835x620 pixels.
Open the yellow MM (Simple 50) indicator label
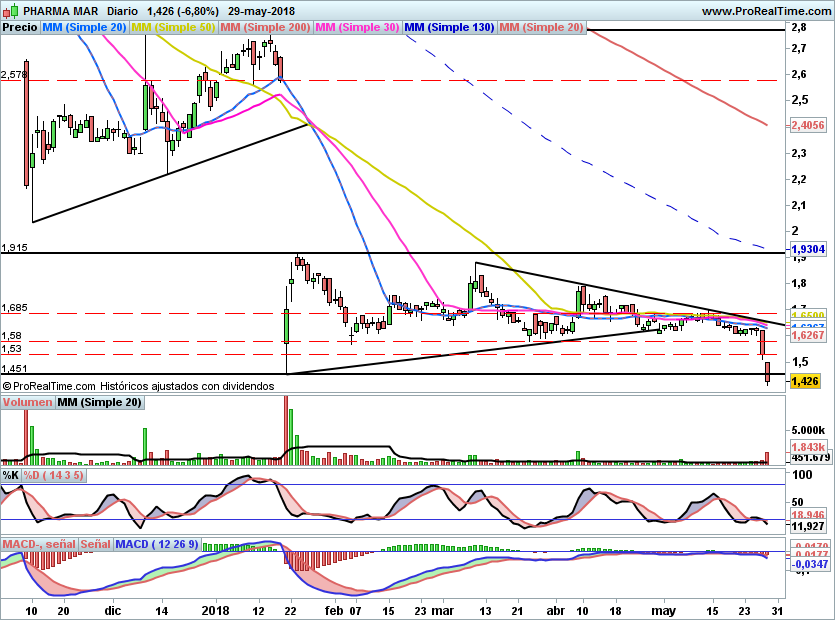[173, 27]
